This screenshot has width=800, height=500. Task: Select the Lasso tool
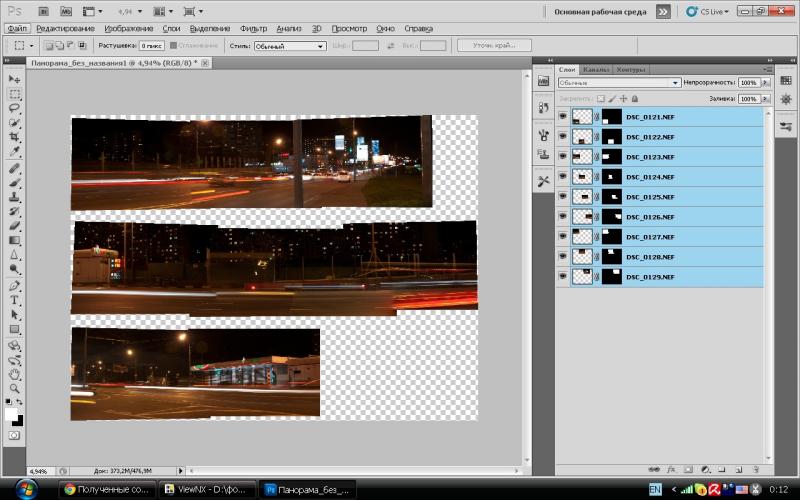[14, 108]
